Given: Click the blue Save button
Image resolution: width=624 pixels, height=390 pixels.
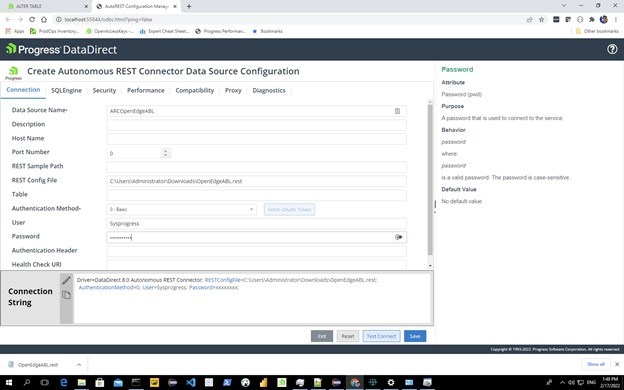Looking at the screenshot, I should click(x=415, y=336).
